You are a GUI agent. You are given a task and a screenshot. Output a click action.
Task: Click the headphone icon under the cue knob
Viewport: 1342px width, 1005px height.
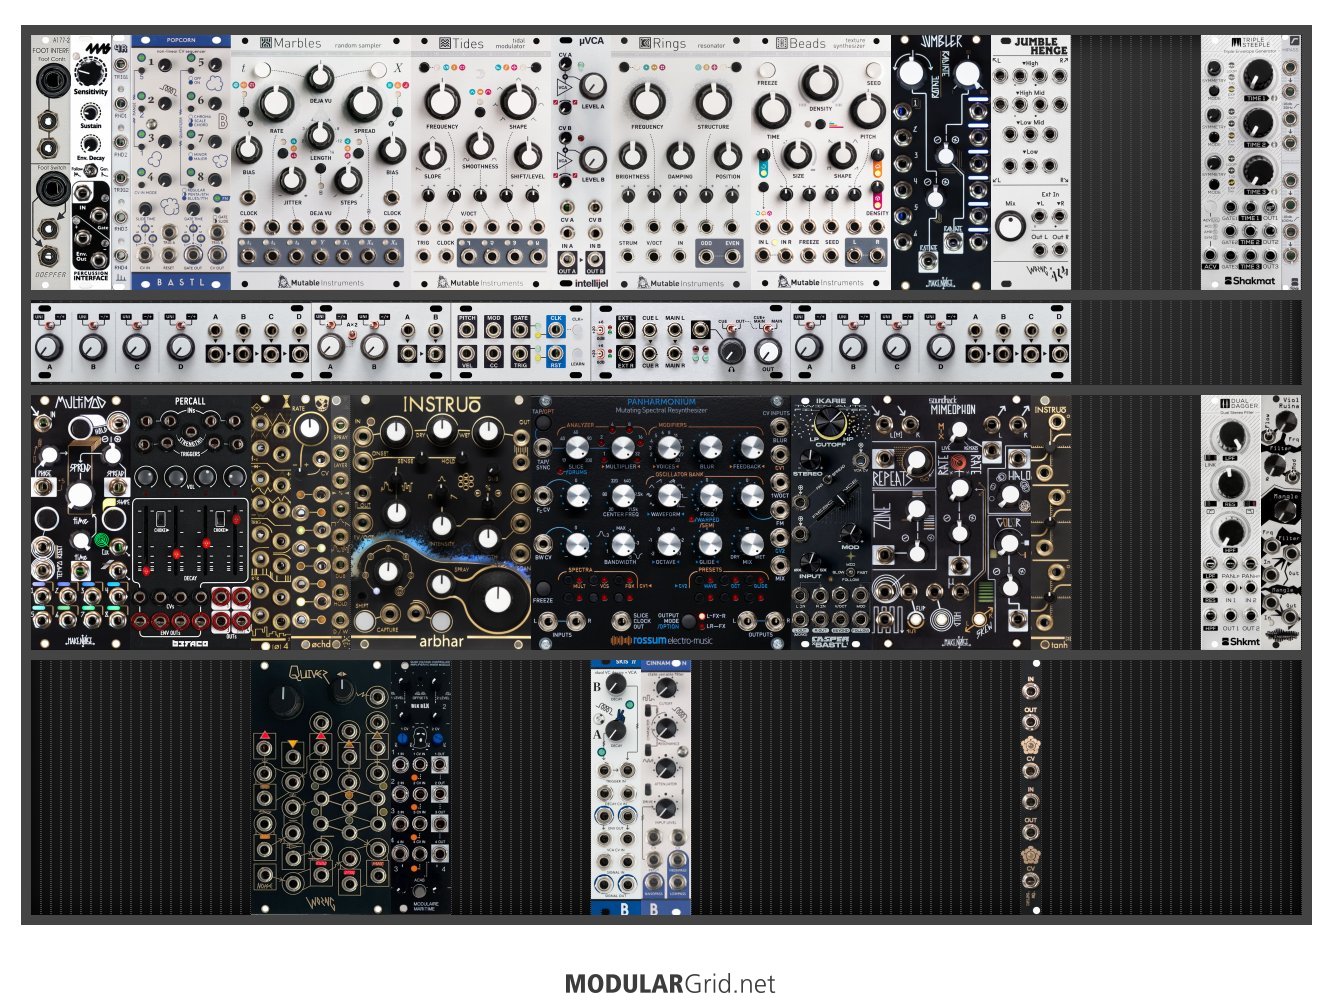(731, 369)
